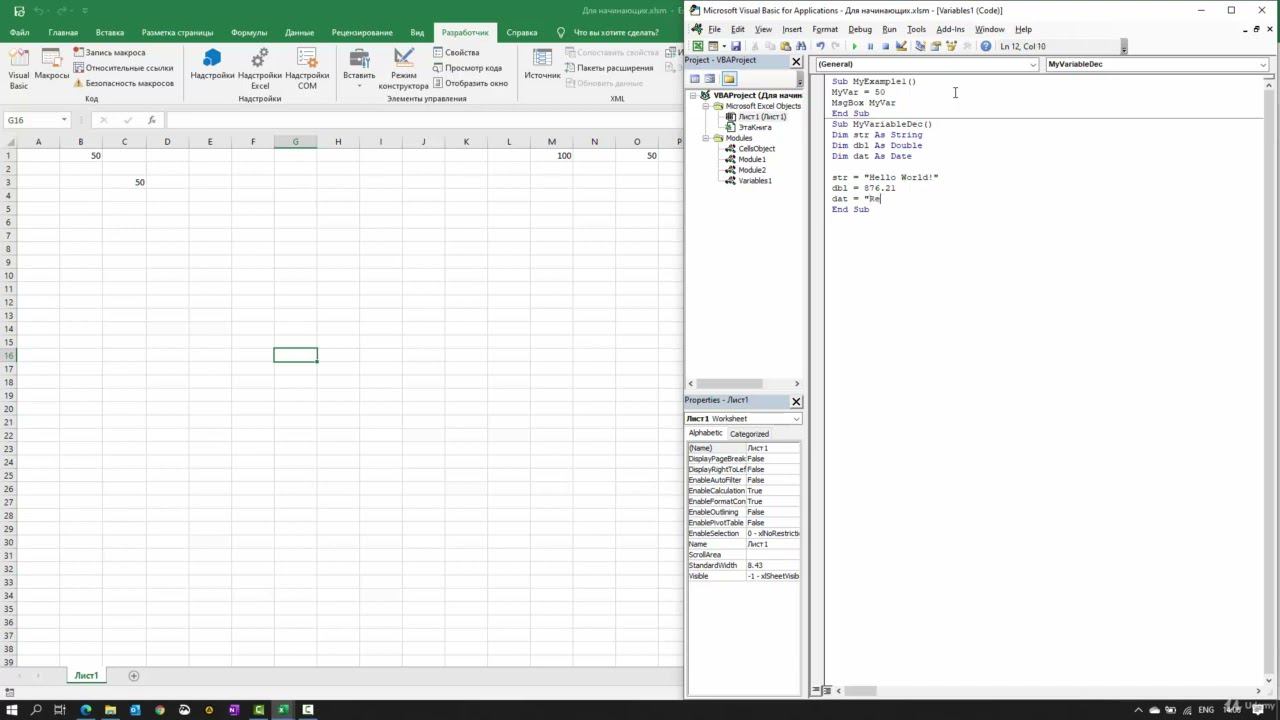Screen dimensions: 1280x720
Task: Open the Debug menu in VBA editor
Action: tap(859, 29)
